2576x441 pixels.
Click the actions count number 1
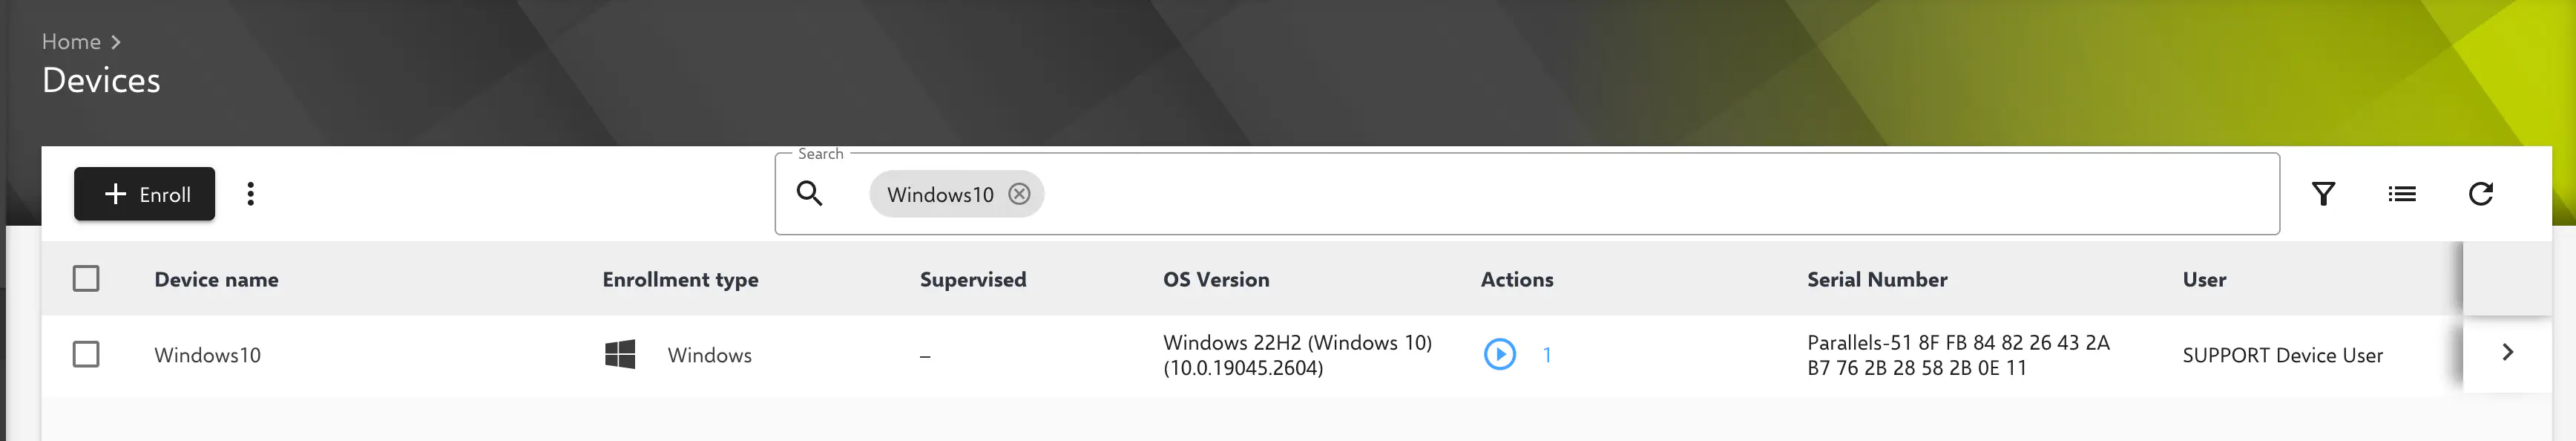(x=1547, y=355)
